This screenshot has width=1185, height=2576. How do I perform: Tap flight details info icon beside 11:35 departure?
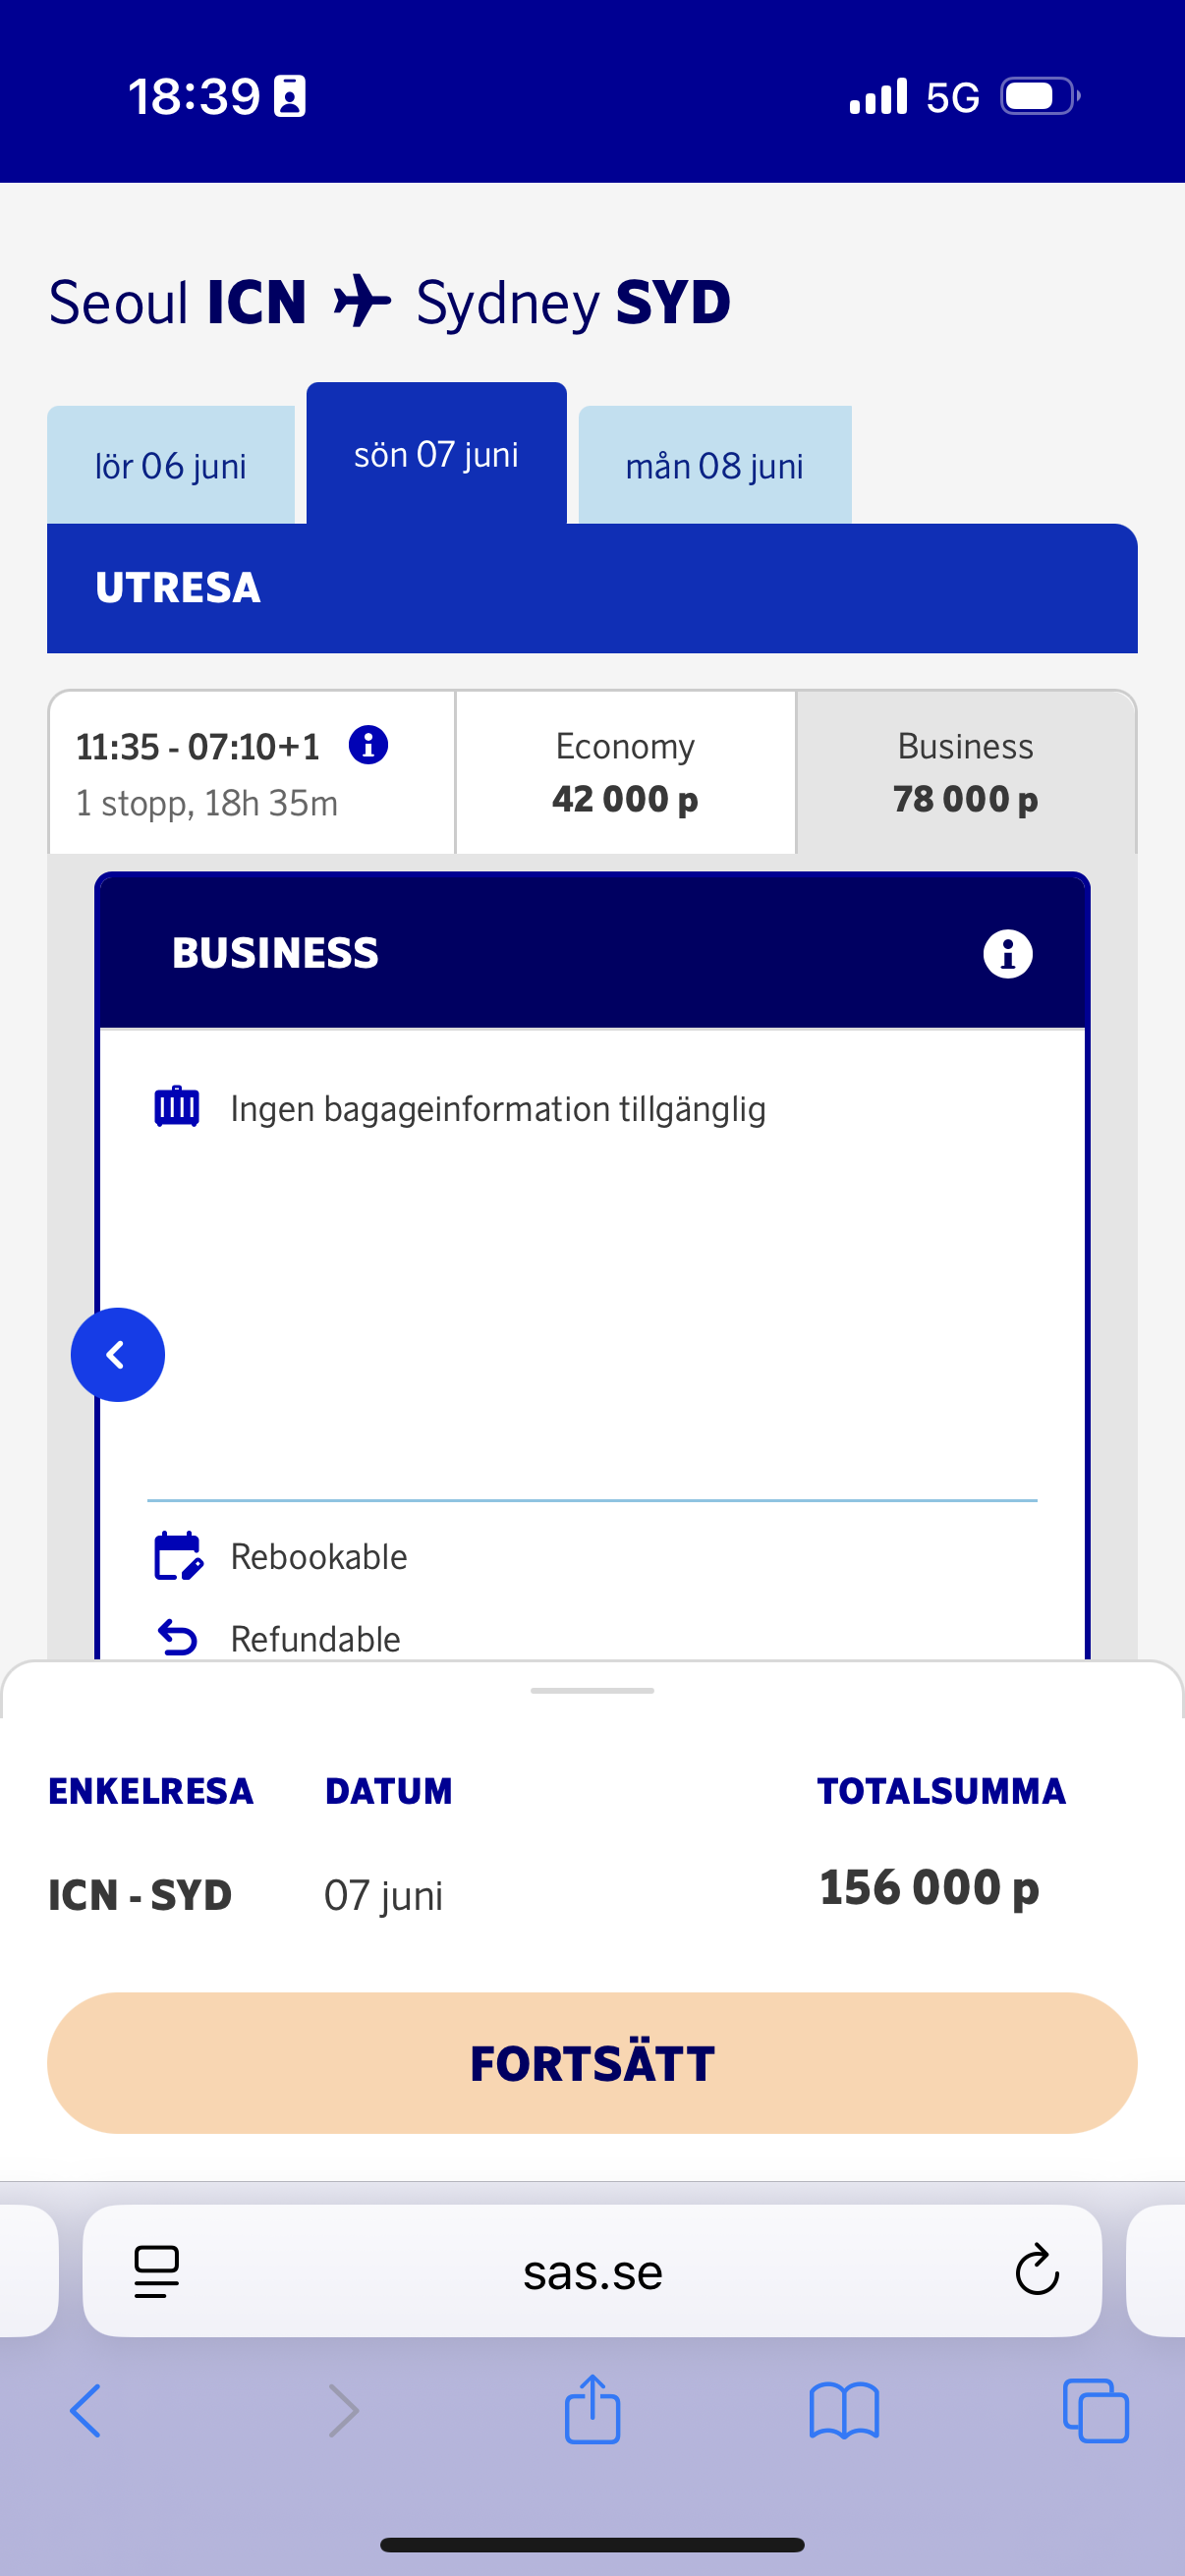368,745
